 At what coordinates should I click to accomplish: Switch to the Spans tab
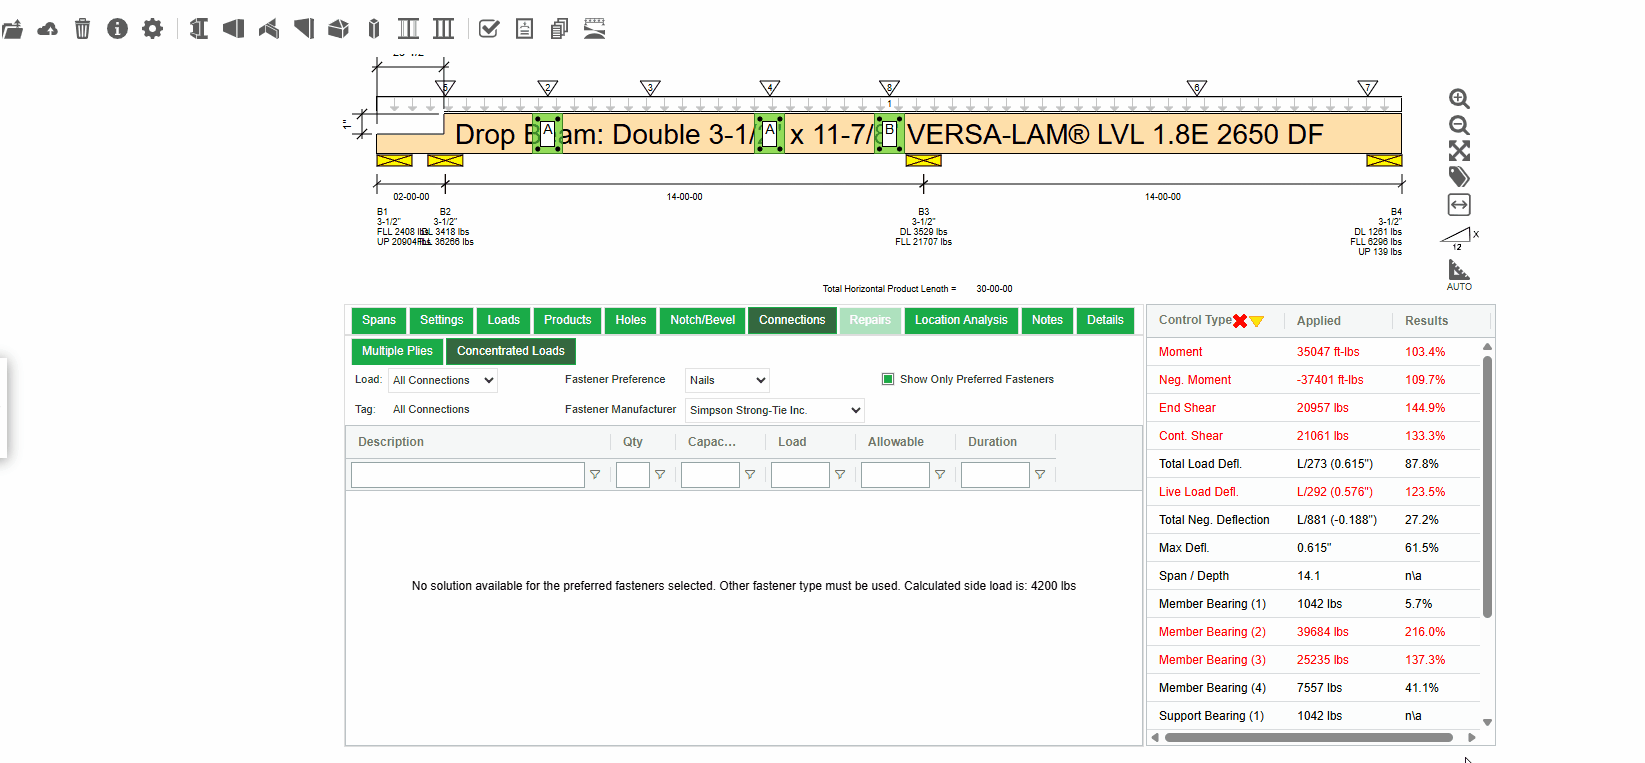[379, 320]
